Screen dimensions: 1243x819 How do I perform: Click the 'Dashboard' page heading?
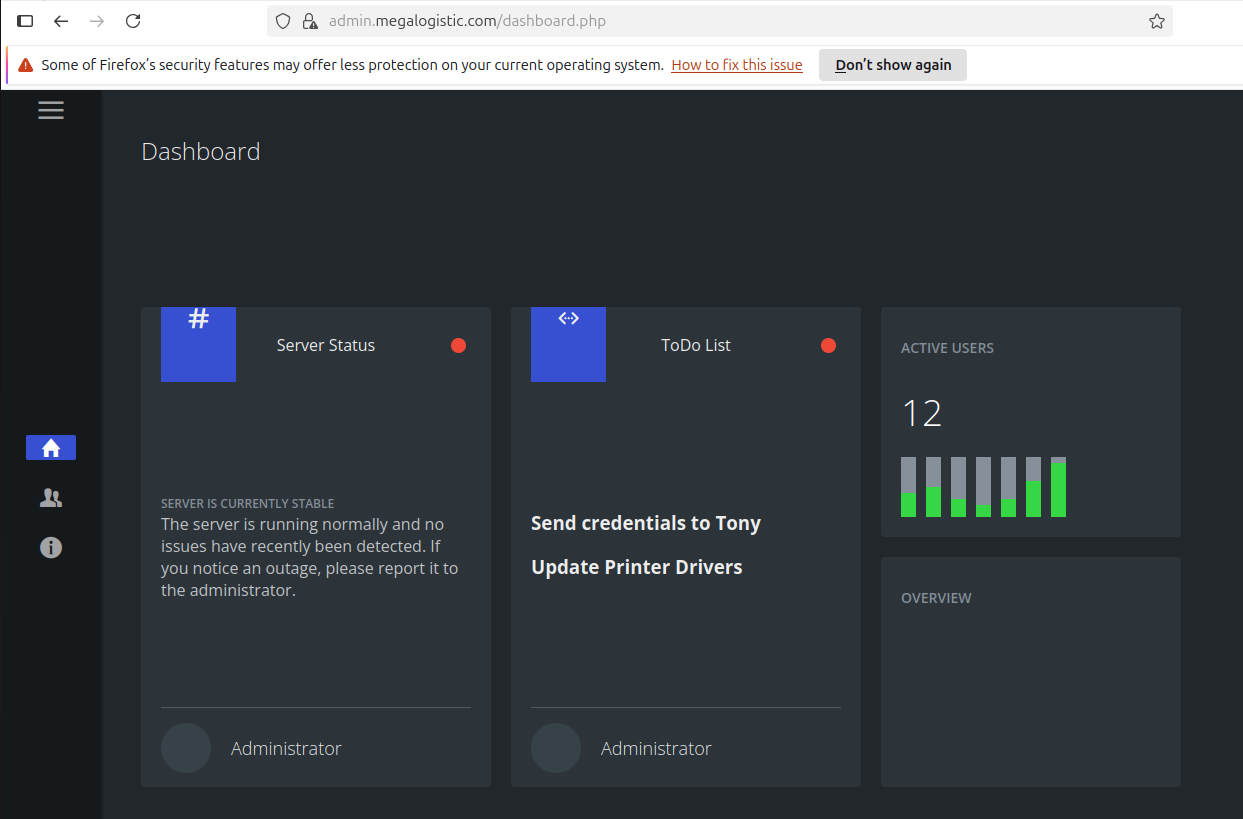pyautogui.click(x=201, y=152)
